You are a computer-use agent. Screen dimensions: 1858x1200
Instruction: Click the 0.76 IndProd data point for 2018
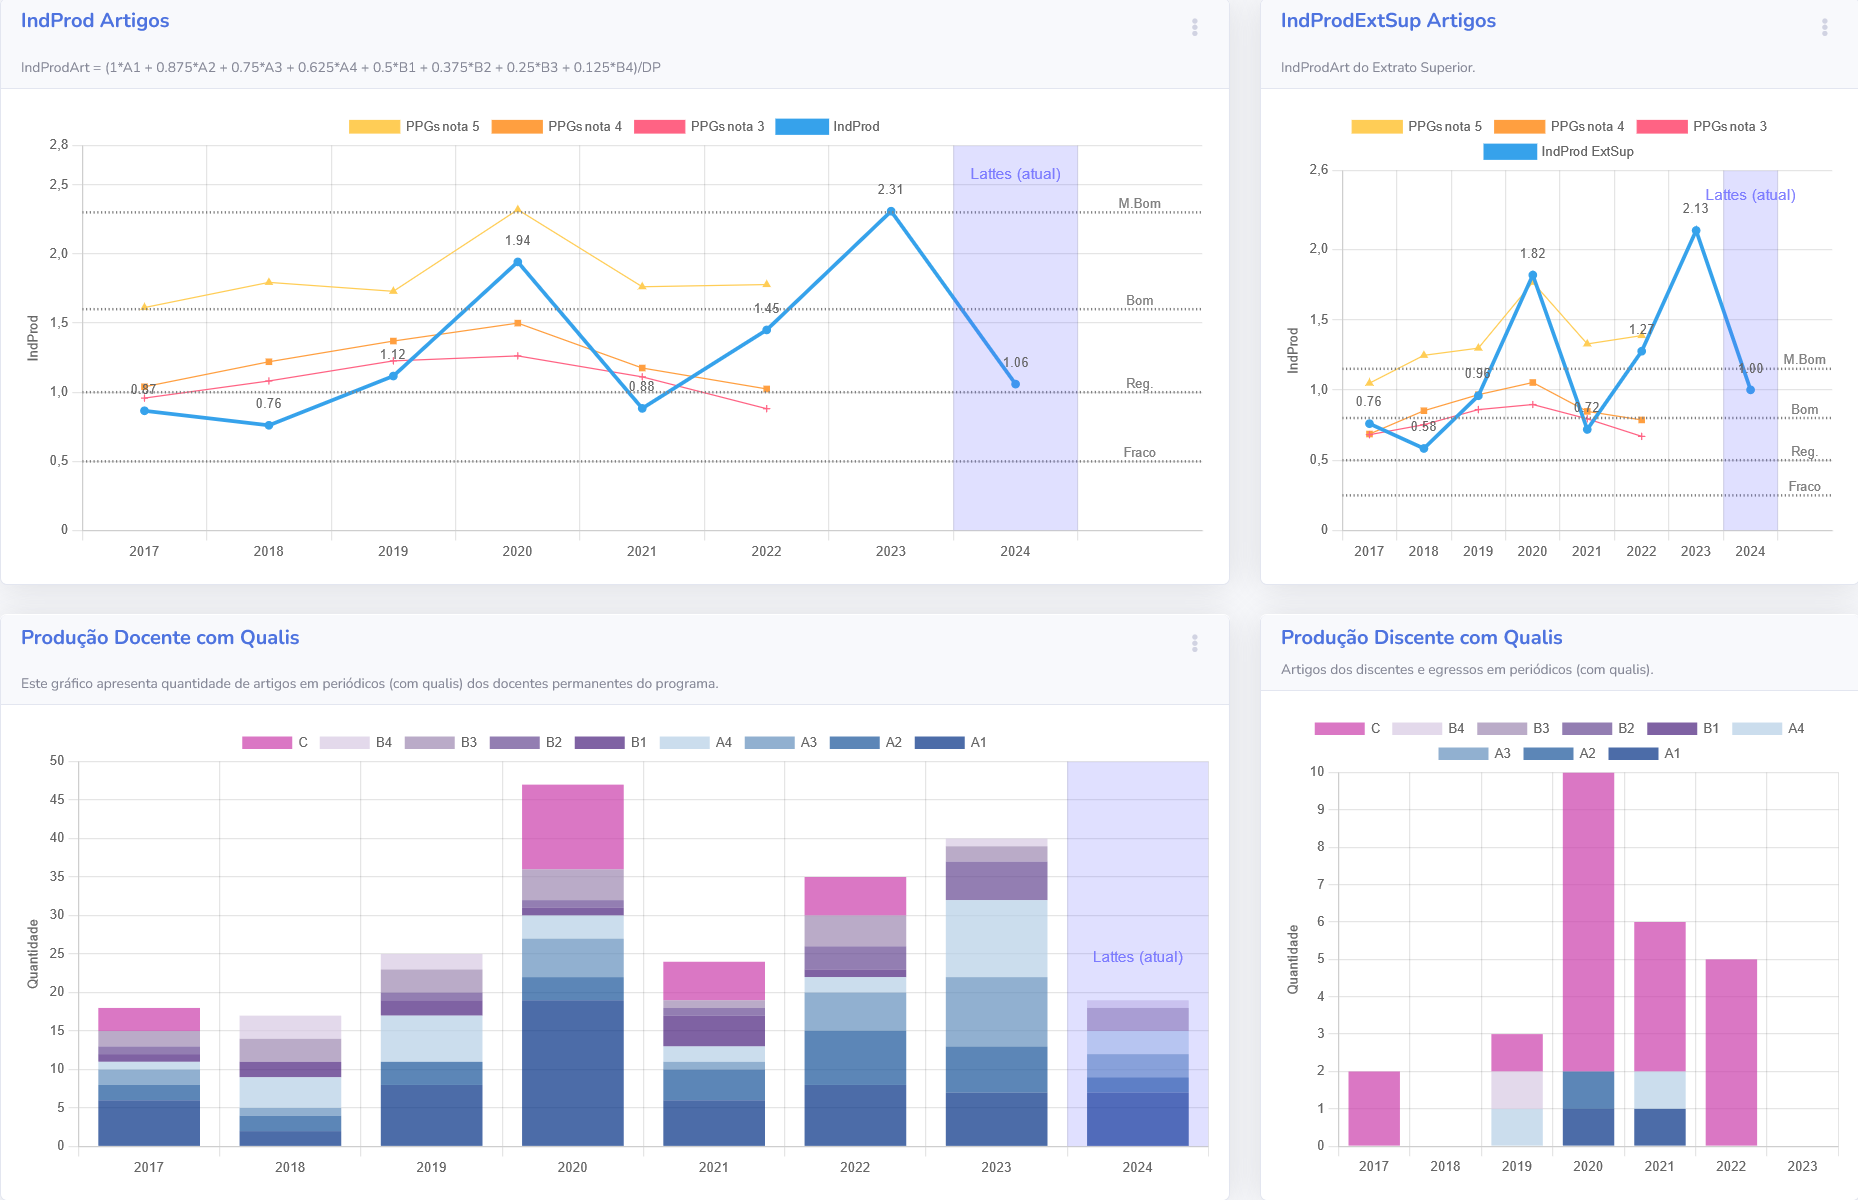(x=268, y=425)
